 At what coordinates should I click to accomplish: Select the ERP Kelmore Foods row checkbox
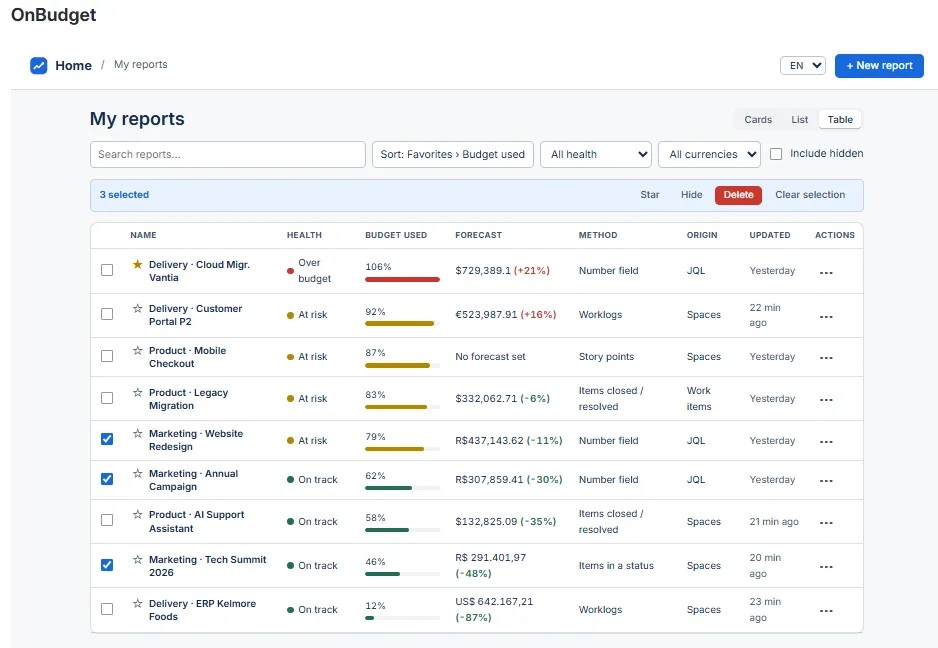pos(107,609)
